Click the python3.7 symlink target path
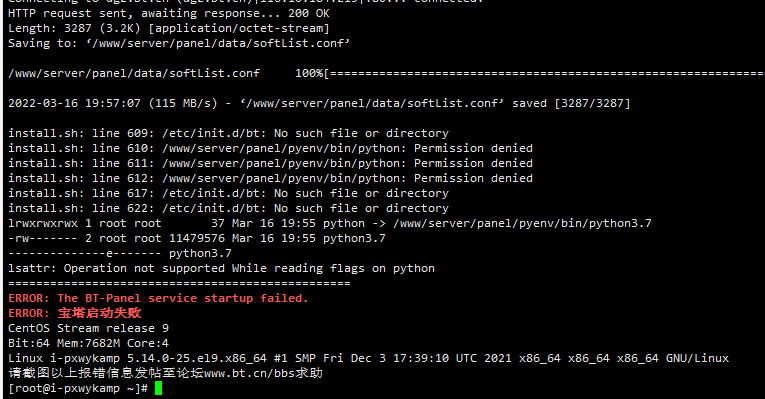 [x=522, y=223]
